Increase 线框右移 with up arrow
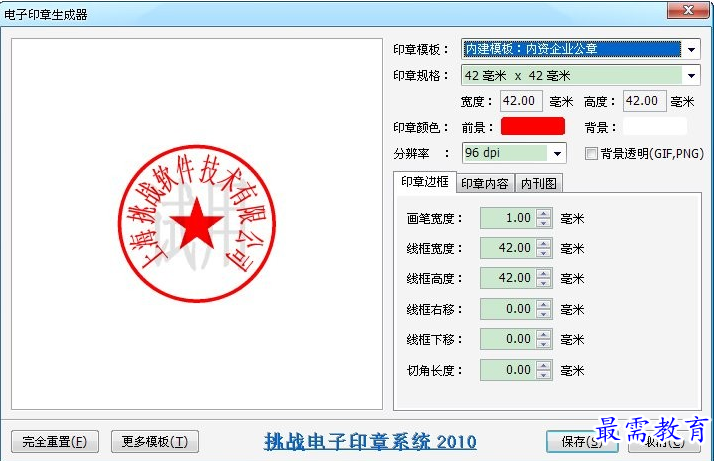The height and width of the screenshot is (461, 717). [543, 305]
